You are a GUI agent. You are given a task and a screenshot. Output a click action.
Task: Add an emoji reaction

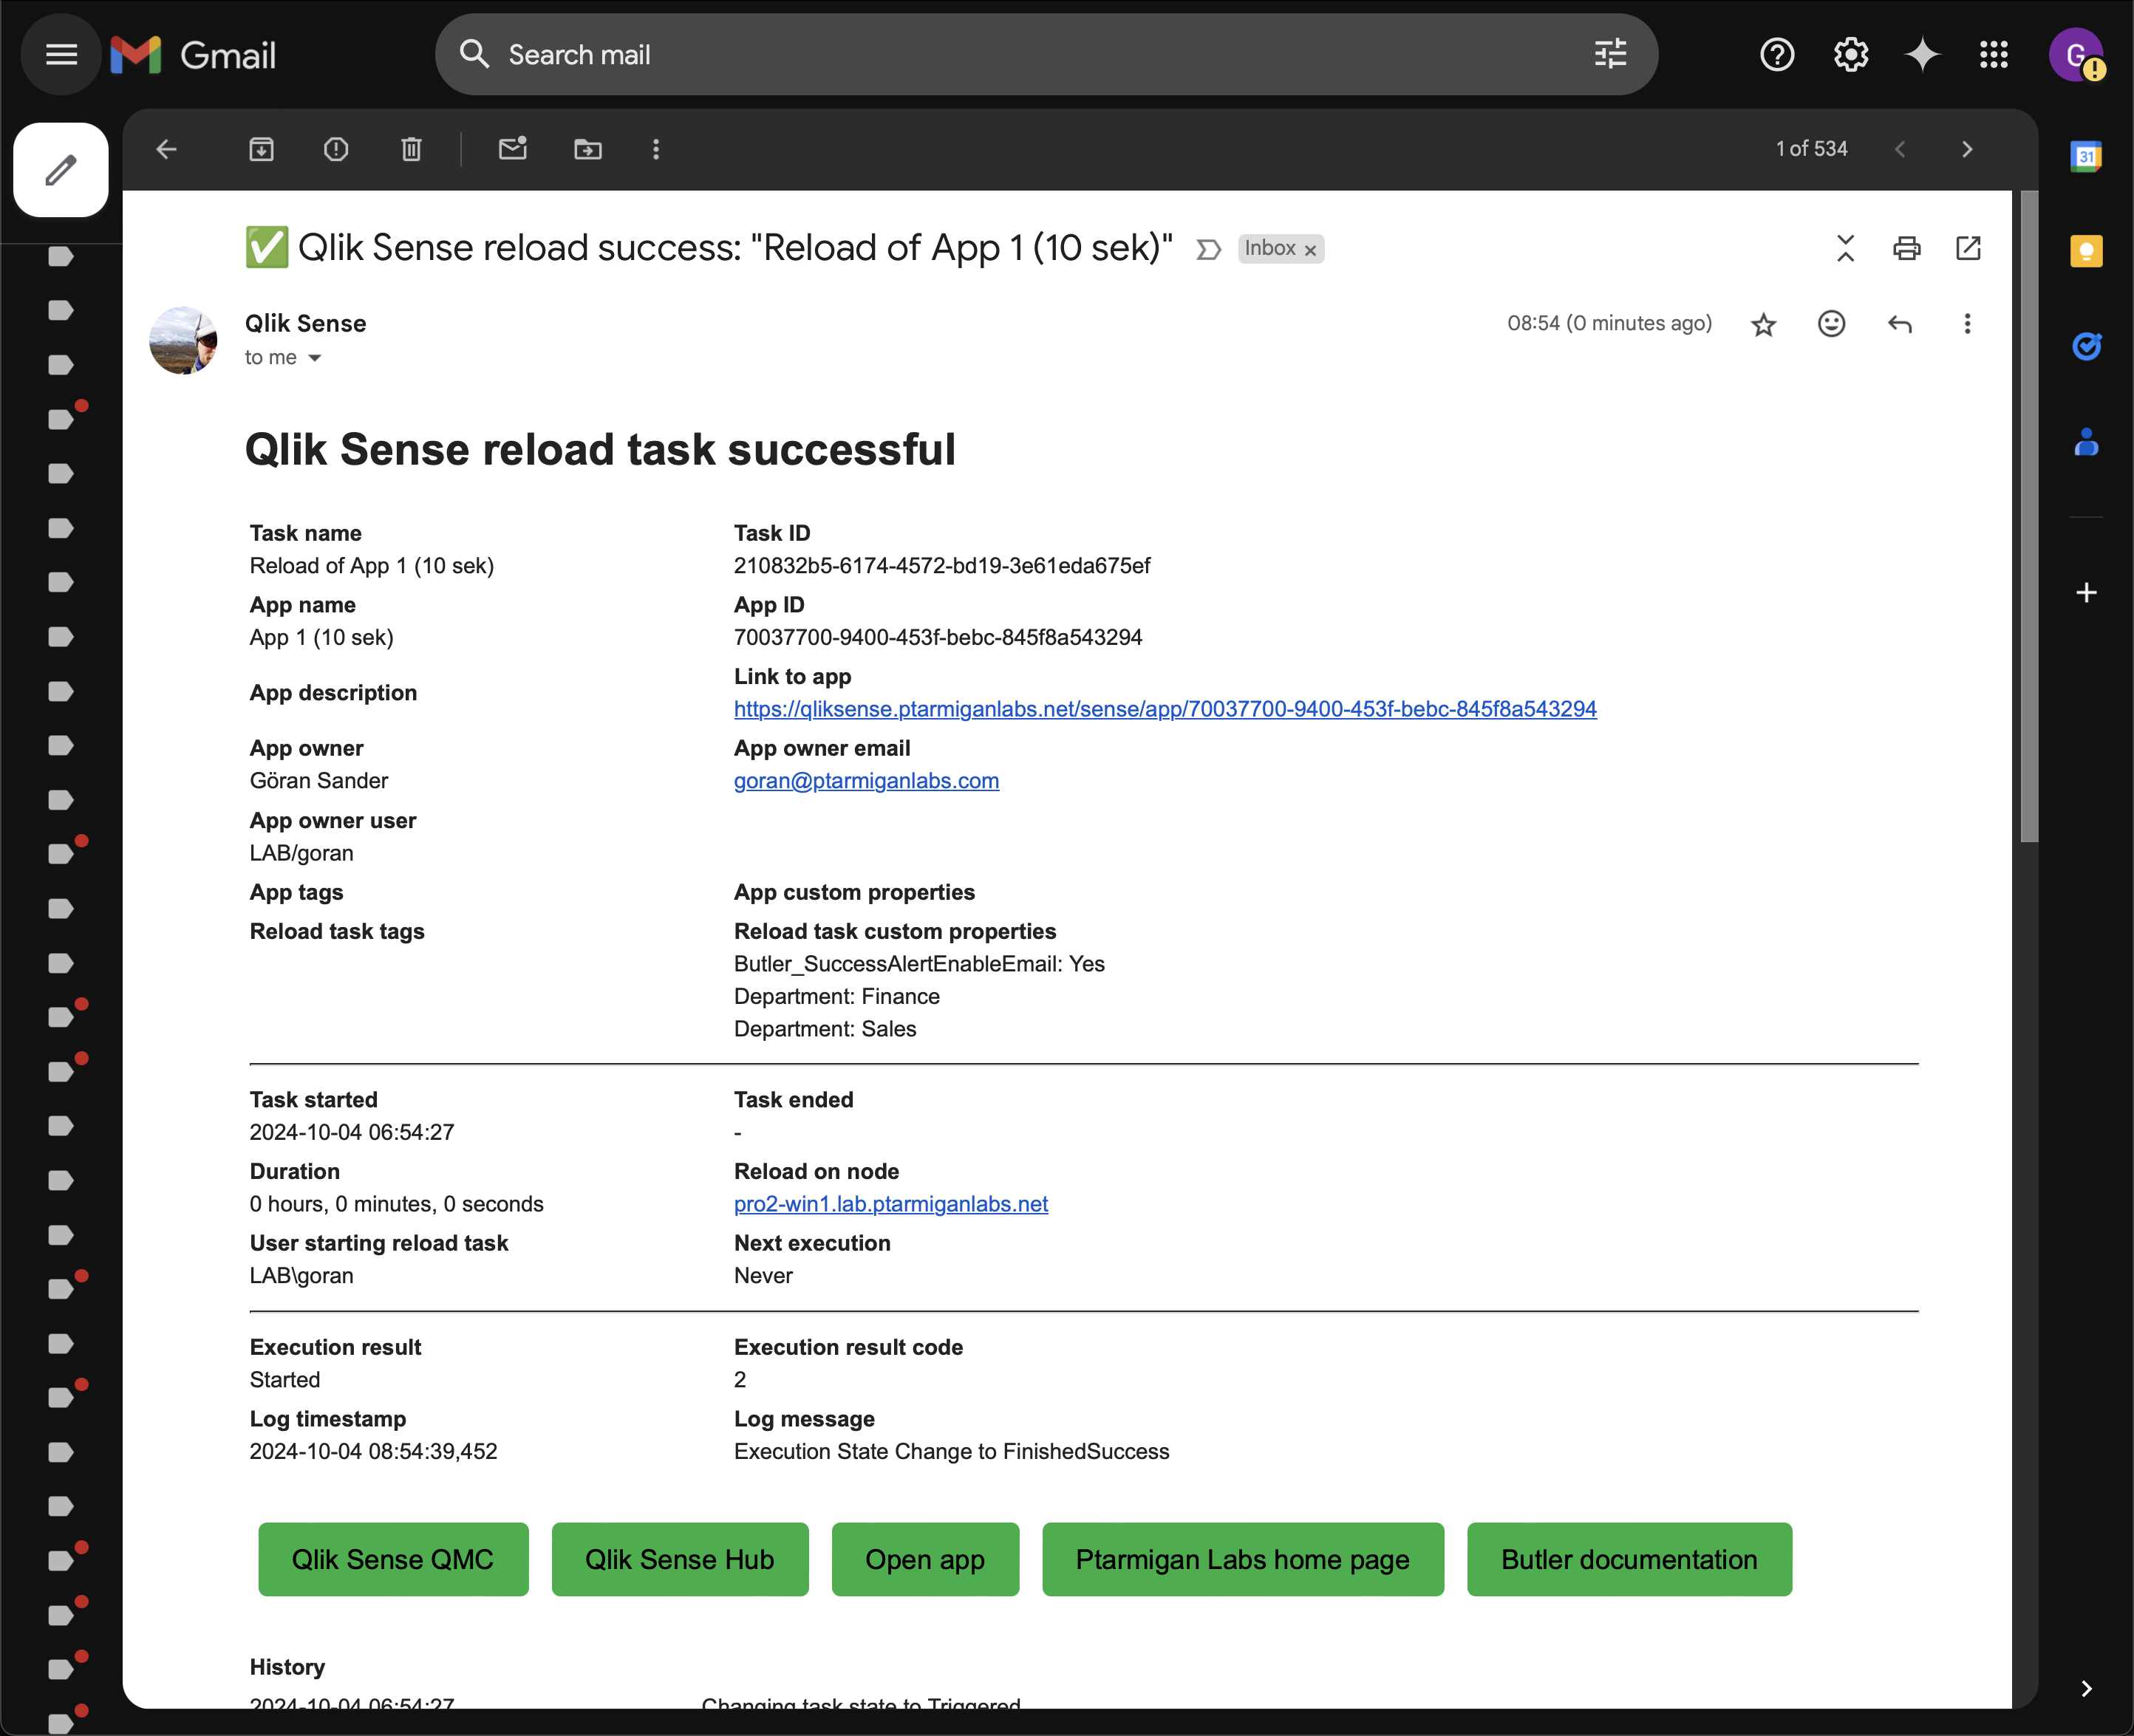(x=1831, y=324)
